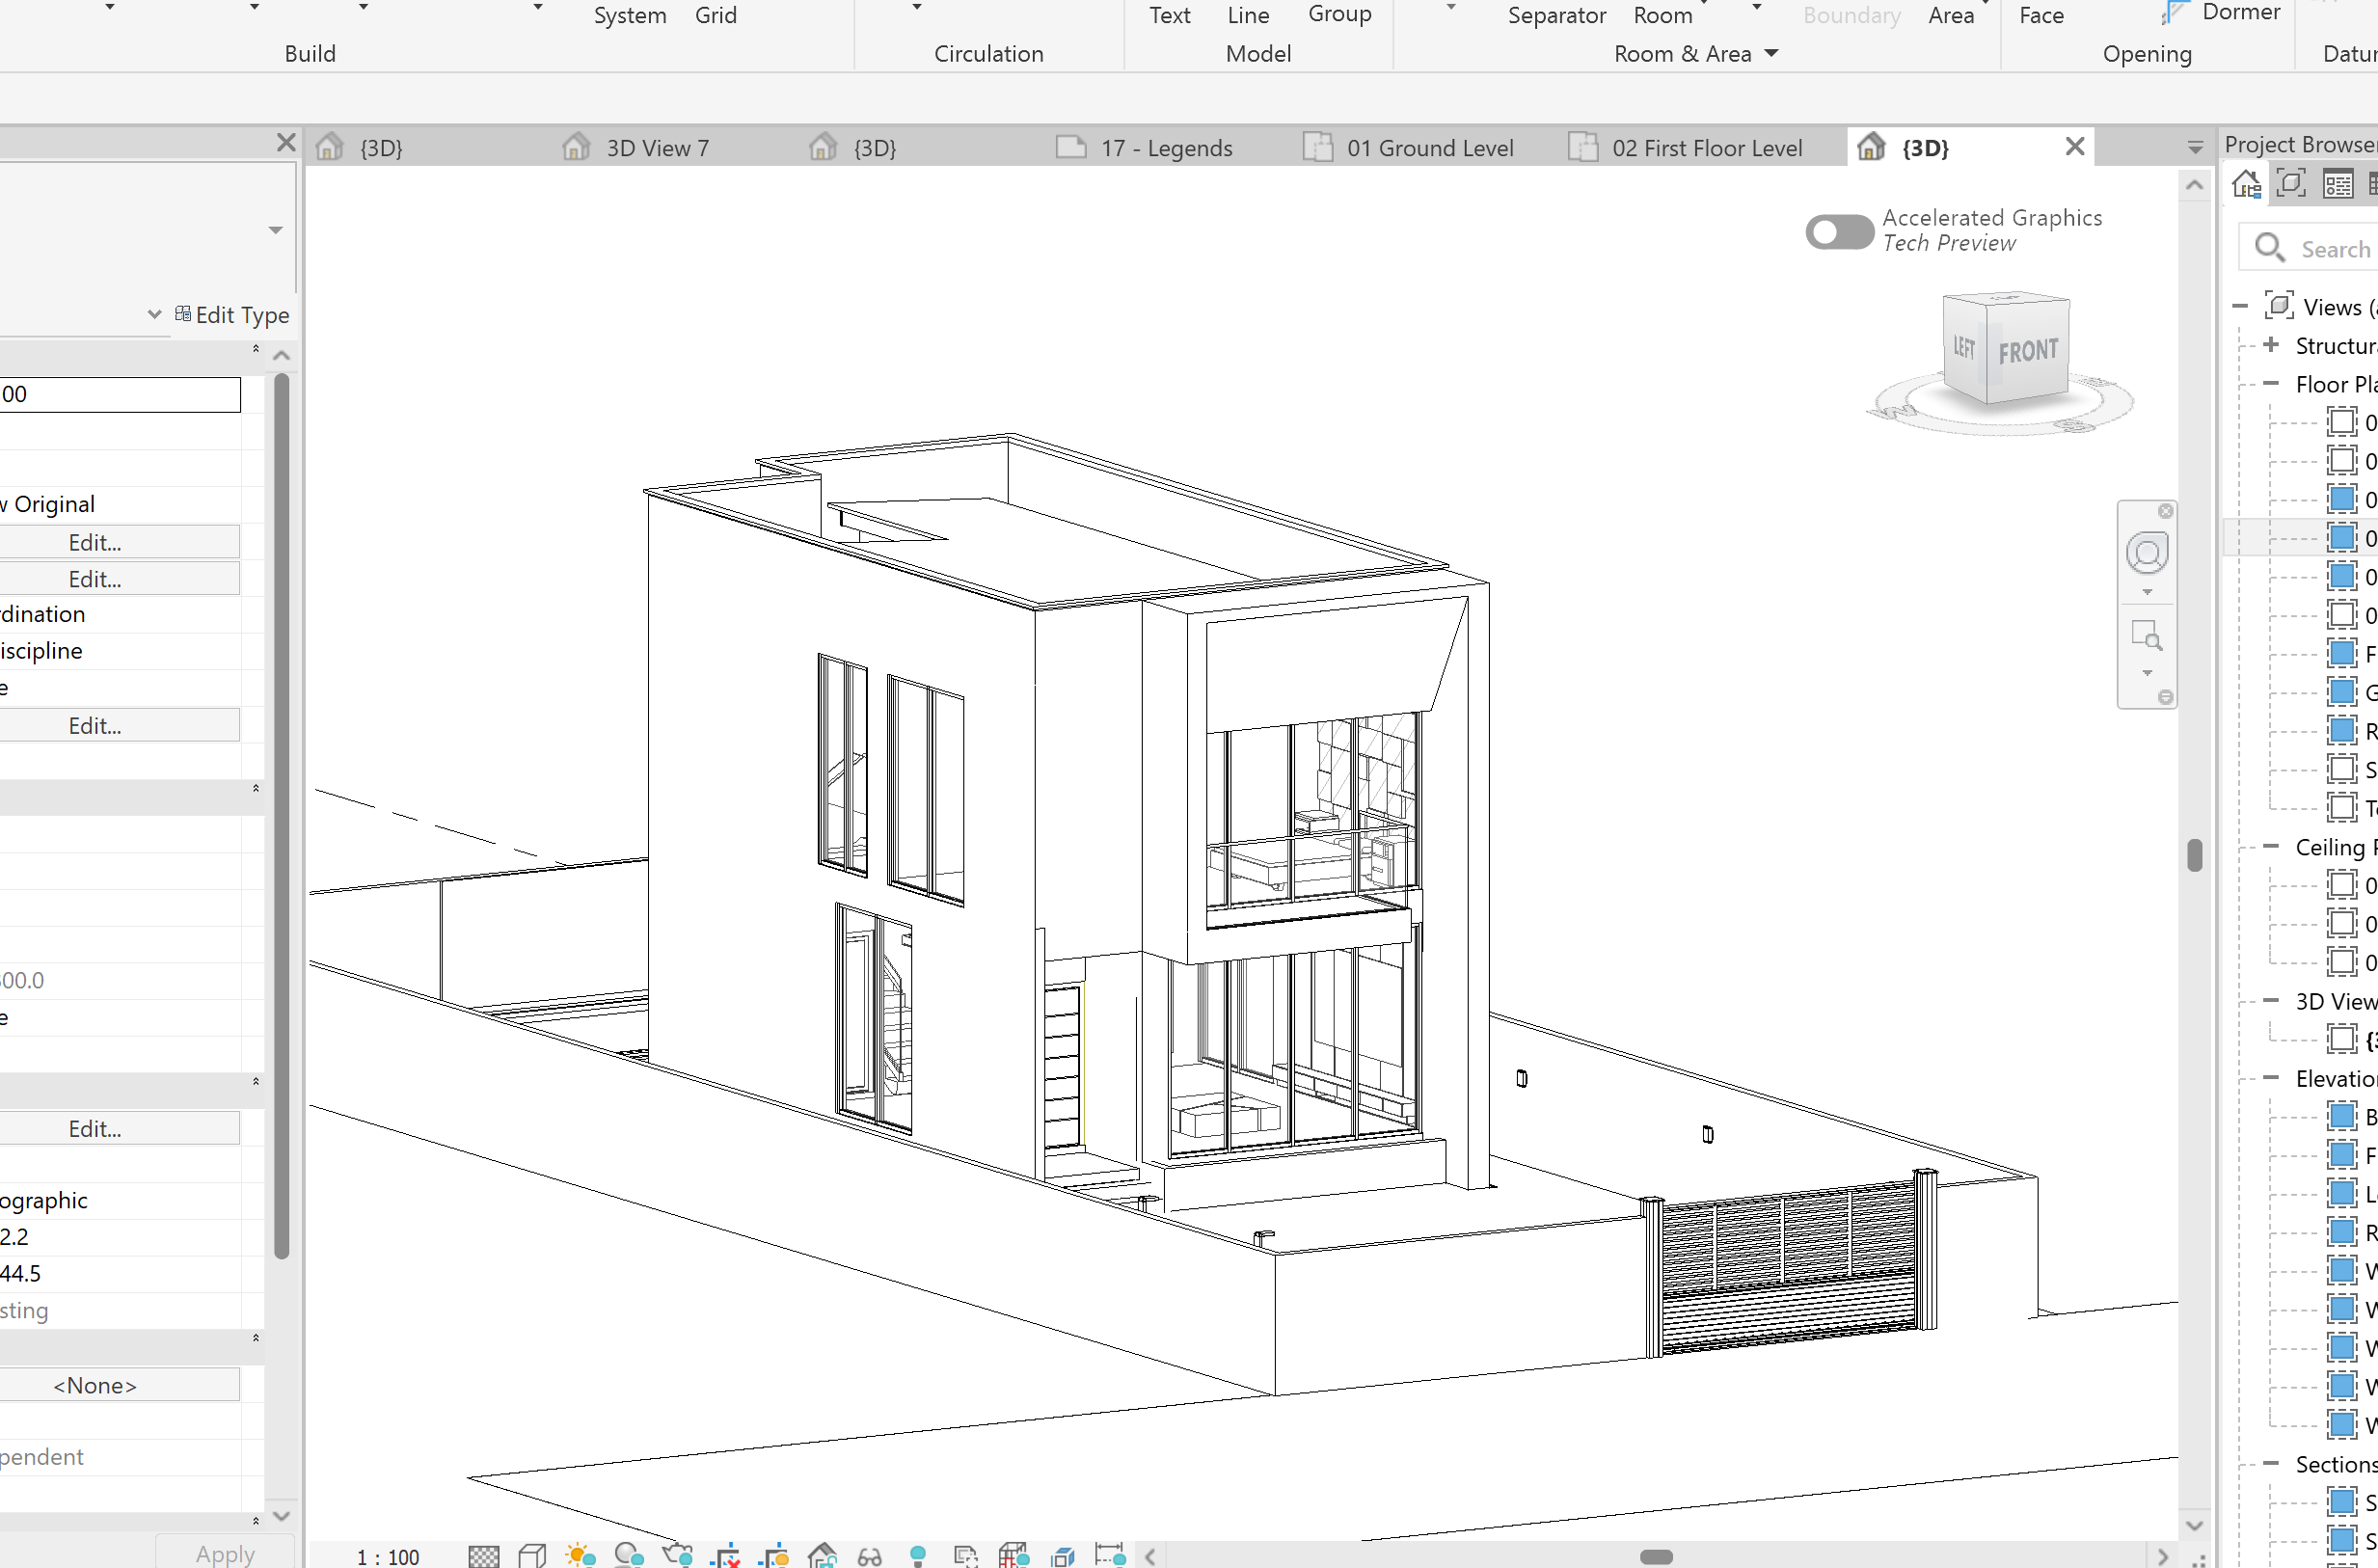Viewport: 2378px width, 1568px height.
Task: Open the Visual Style cube icon
Action: 532,1556
